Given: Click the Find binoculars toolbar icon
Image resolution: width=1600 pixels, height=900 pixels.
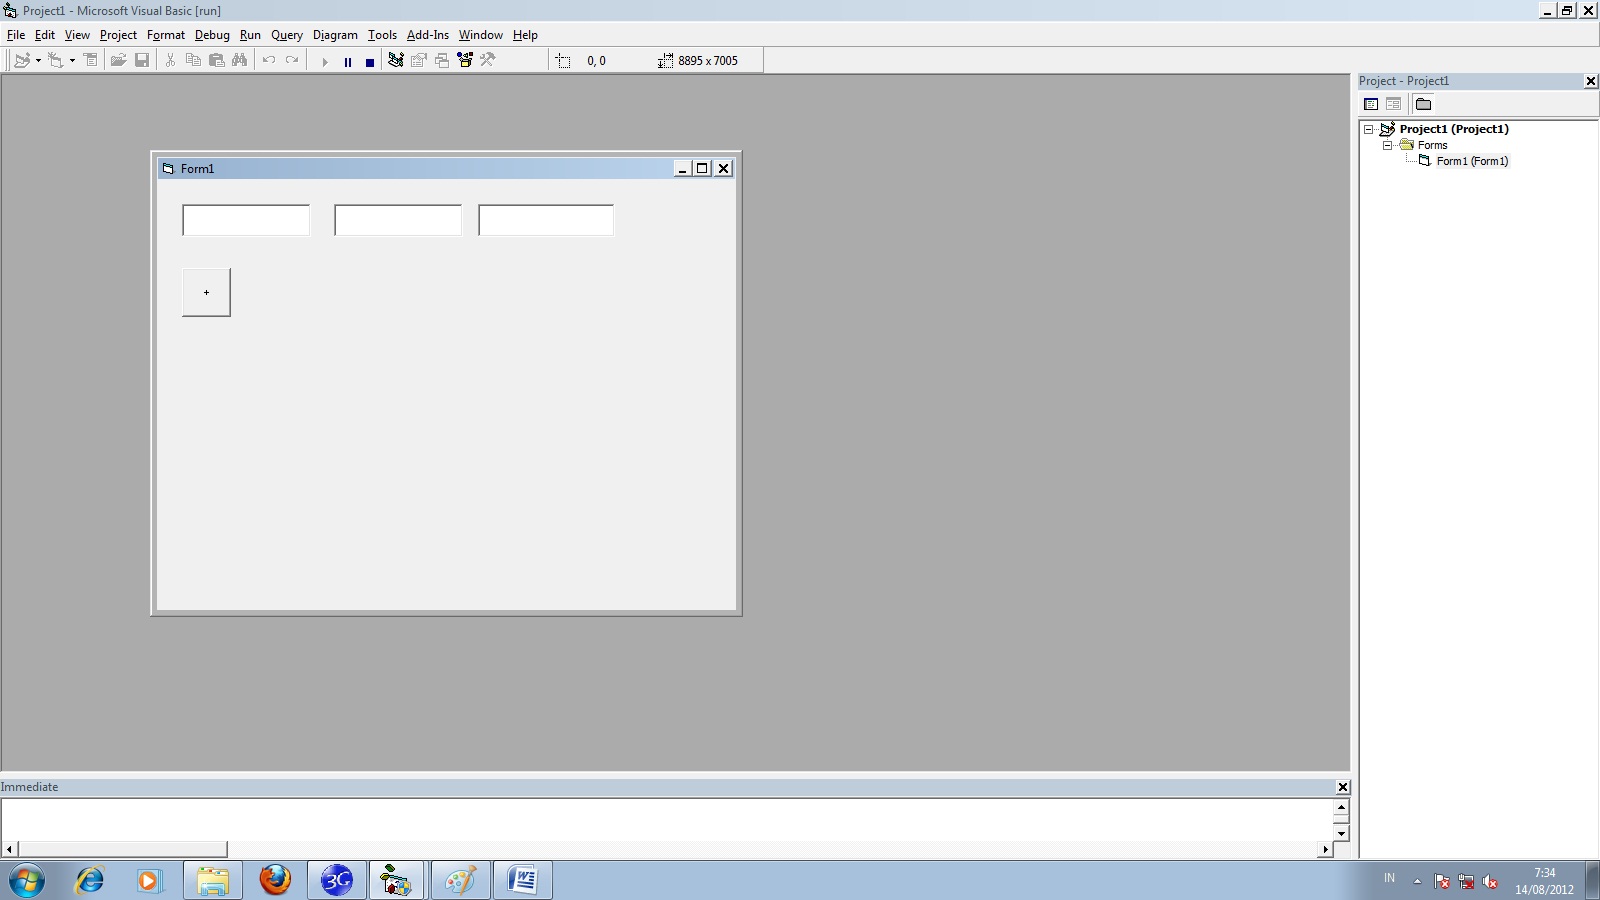Looking at the screenshot, I should pos(239,60).
